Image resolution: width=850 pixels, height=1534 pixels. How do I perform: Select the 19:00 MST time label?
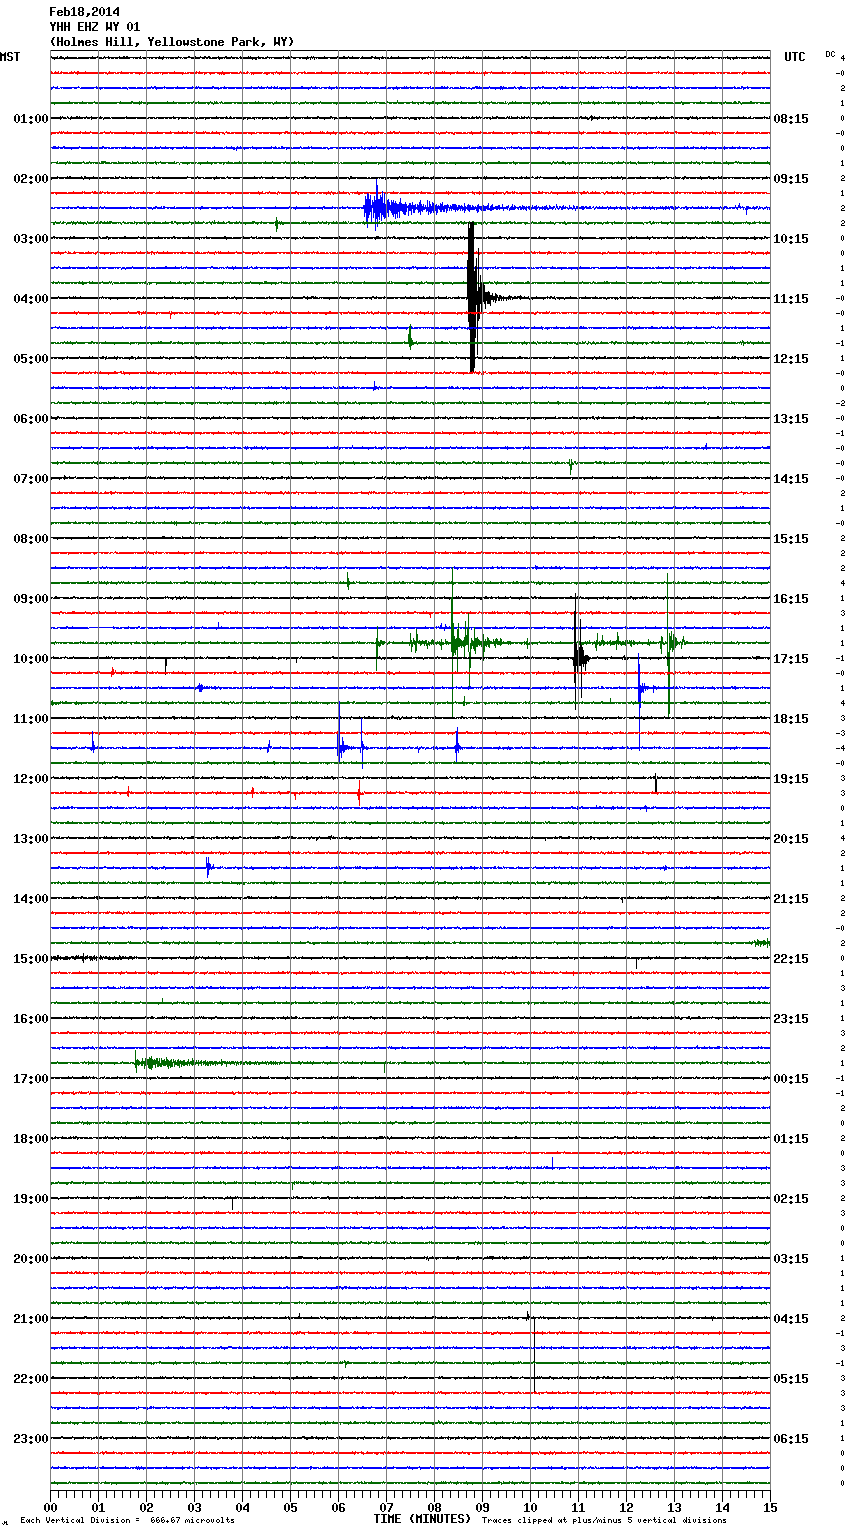pyautogui.click(x=30, y=1199)
